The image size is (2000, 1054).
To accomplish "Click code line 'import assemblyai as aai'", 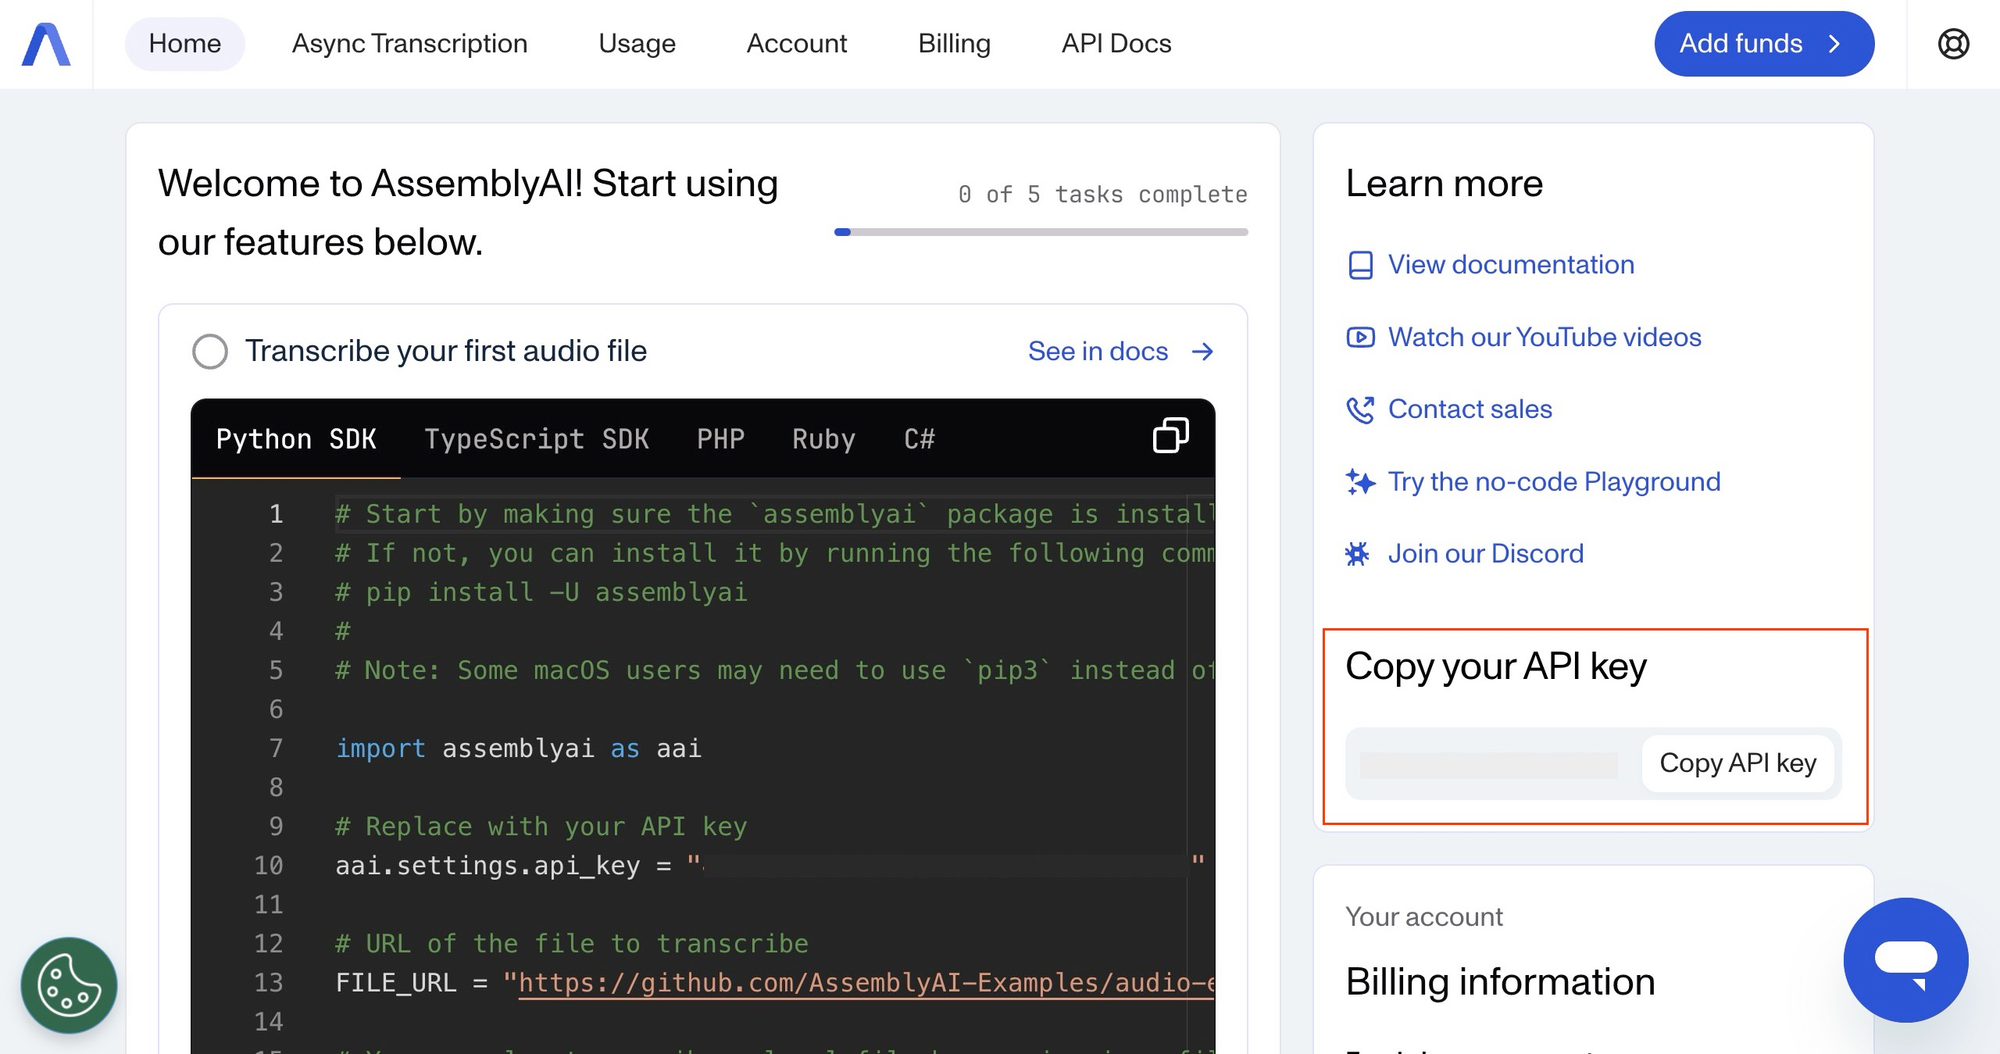I will 519,749.
